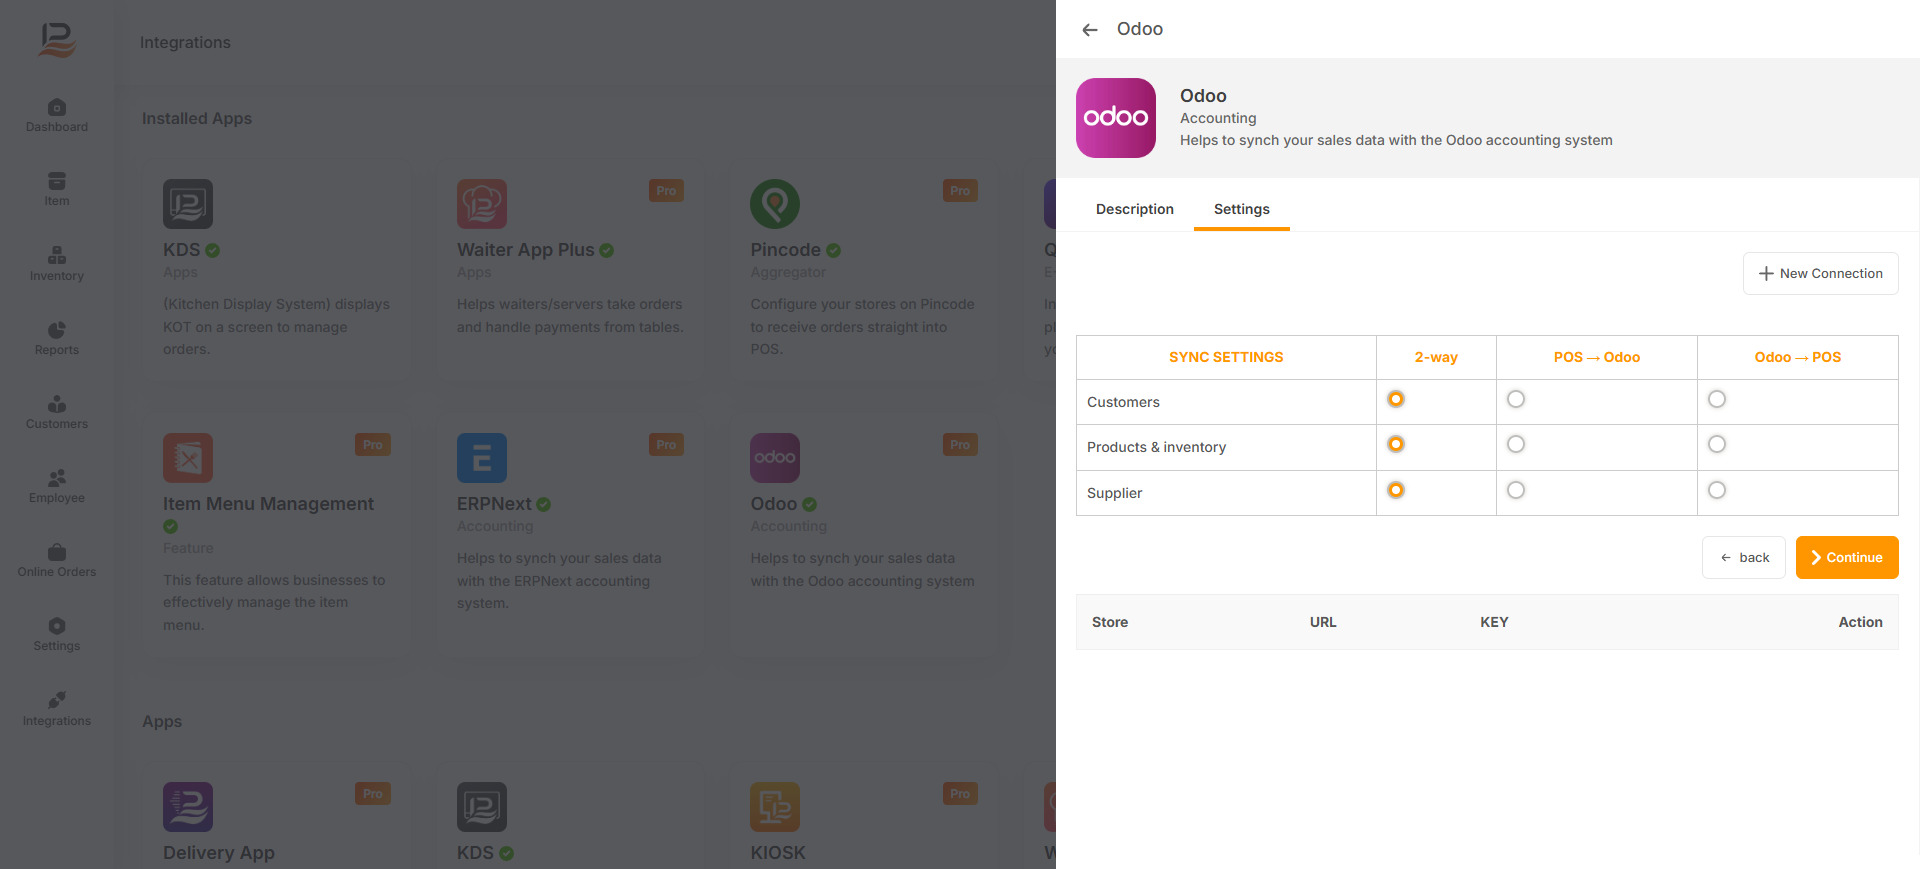The height and width of the screenshot is (869, 1920).
Task: Click the ERPNext card title
Action: (494, 504)
